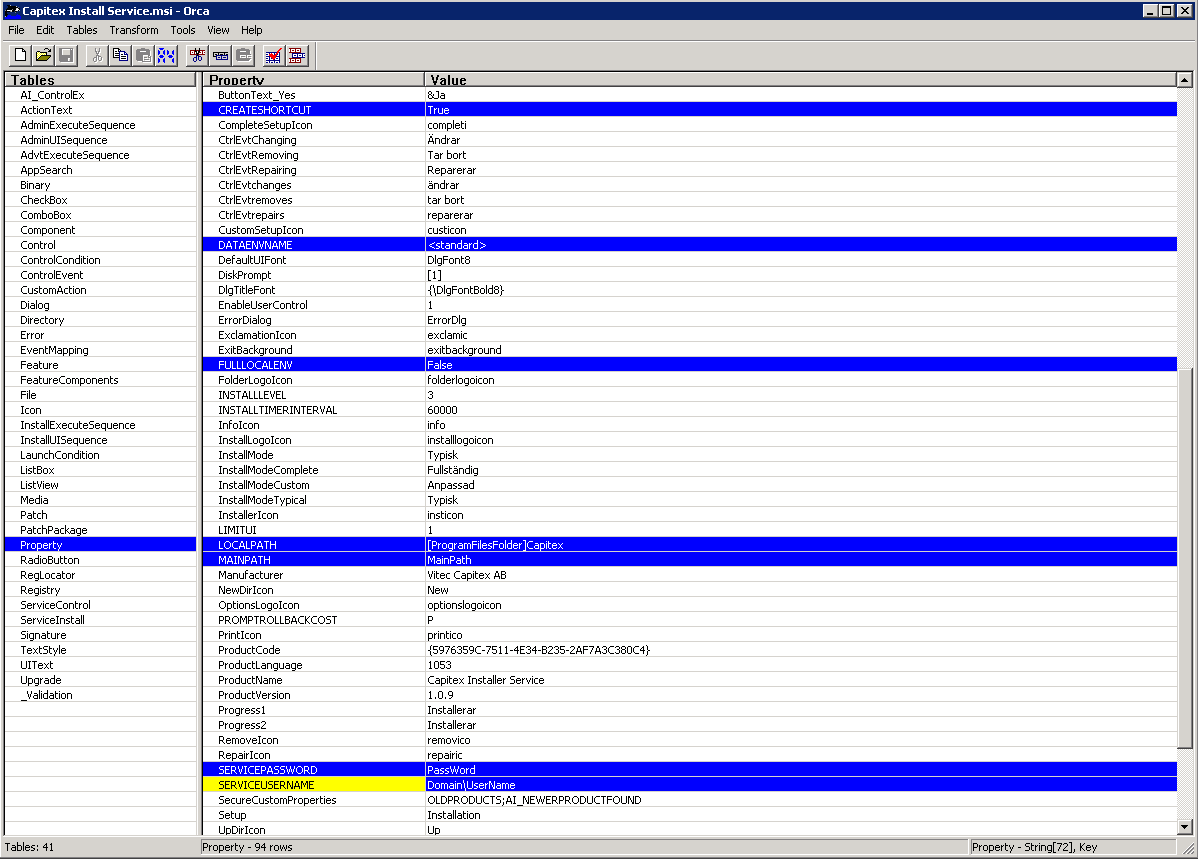The width and height of the screenshot is (1198, 859).
Task: Click the Open file folder icon
Action: 44,55
